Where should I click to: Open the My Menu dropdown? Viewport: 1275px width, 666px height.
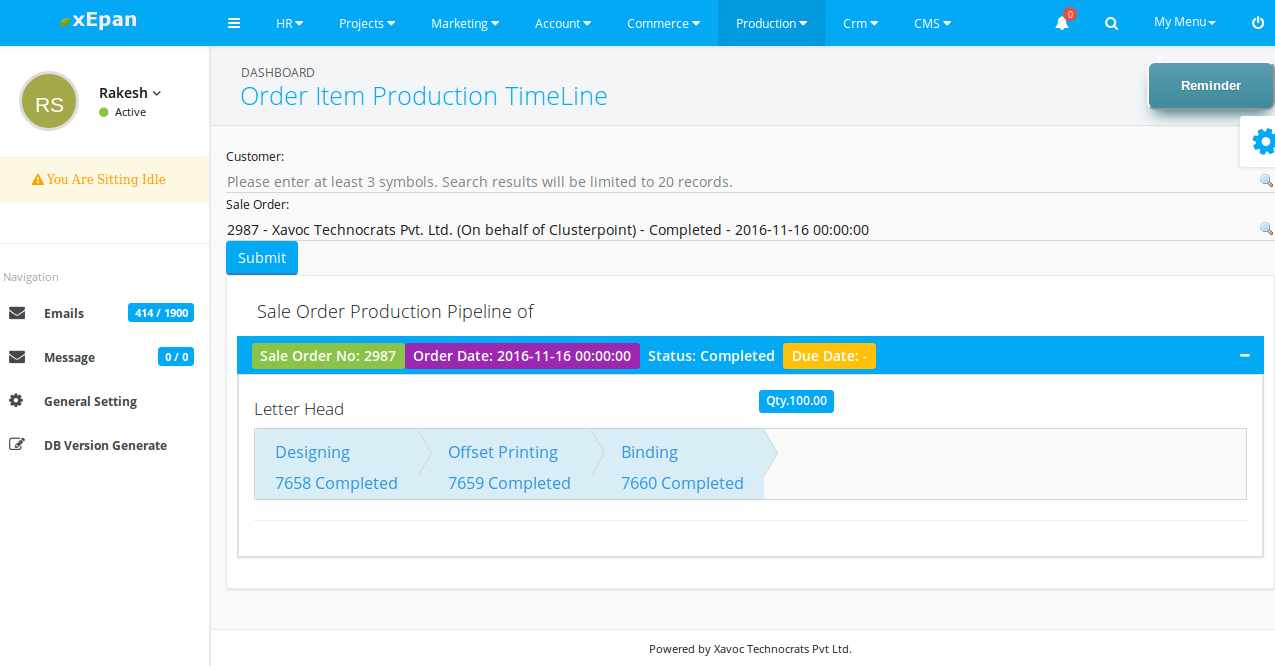point(1184,22)
